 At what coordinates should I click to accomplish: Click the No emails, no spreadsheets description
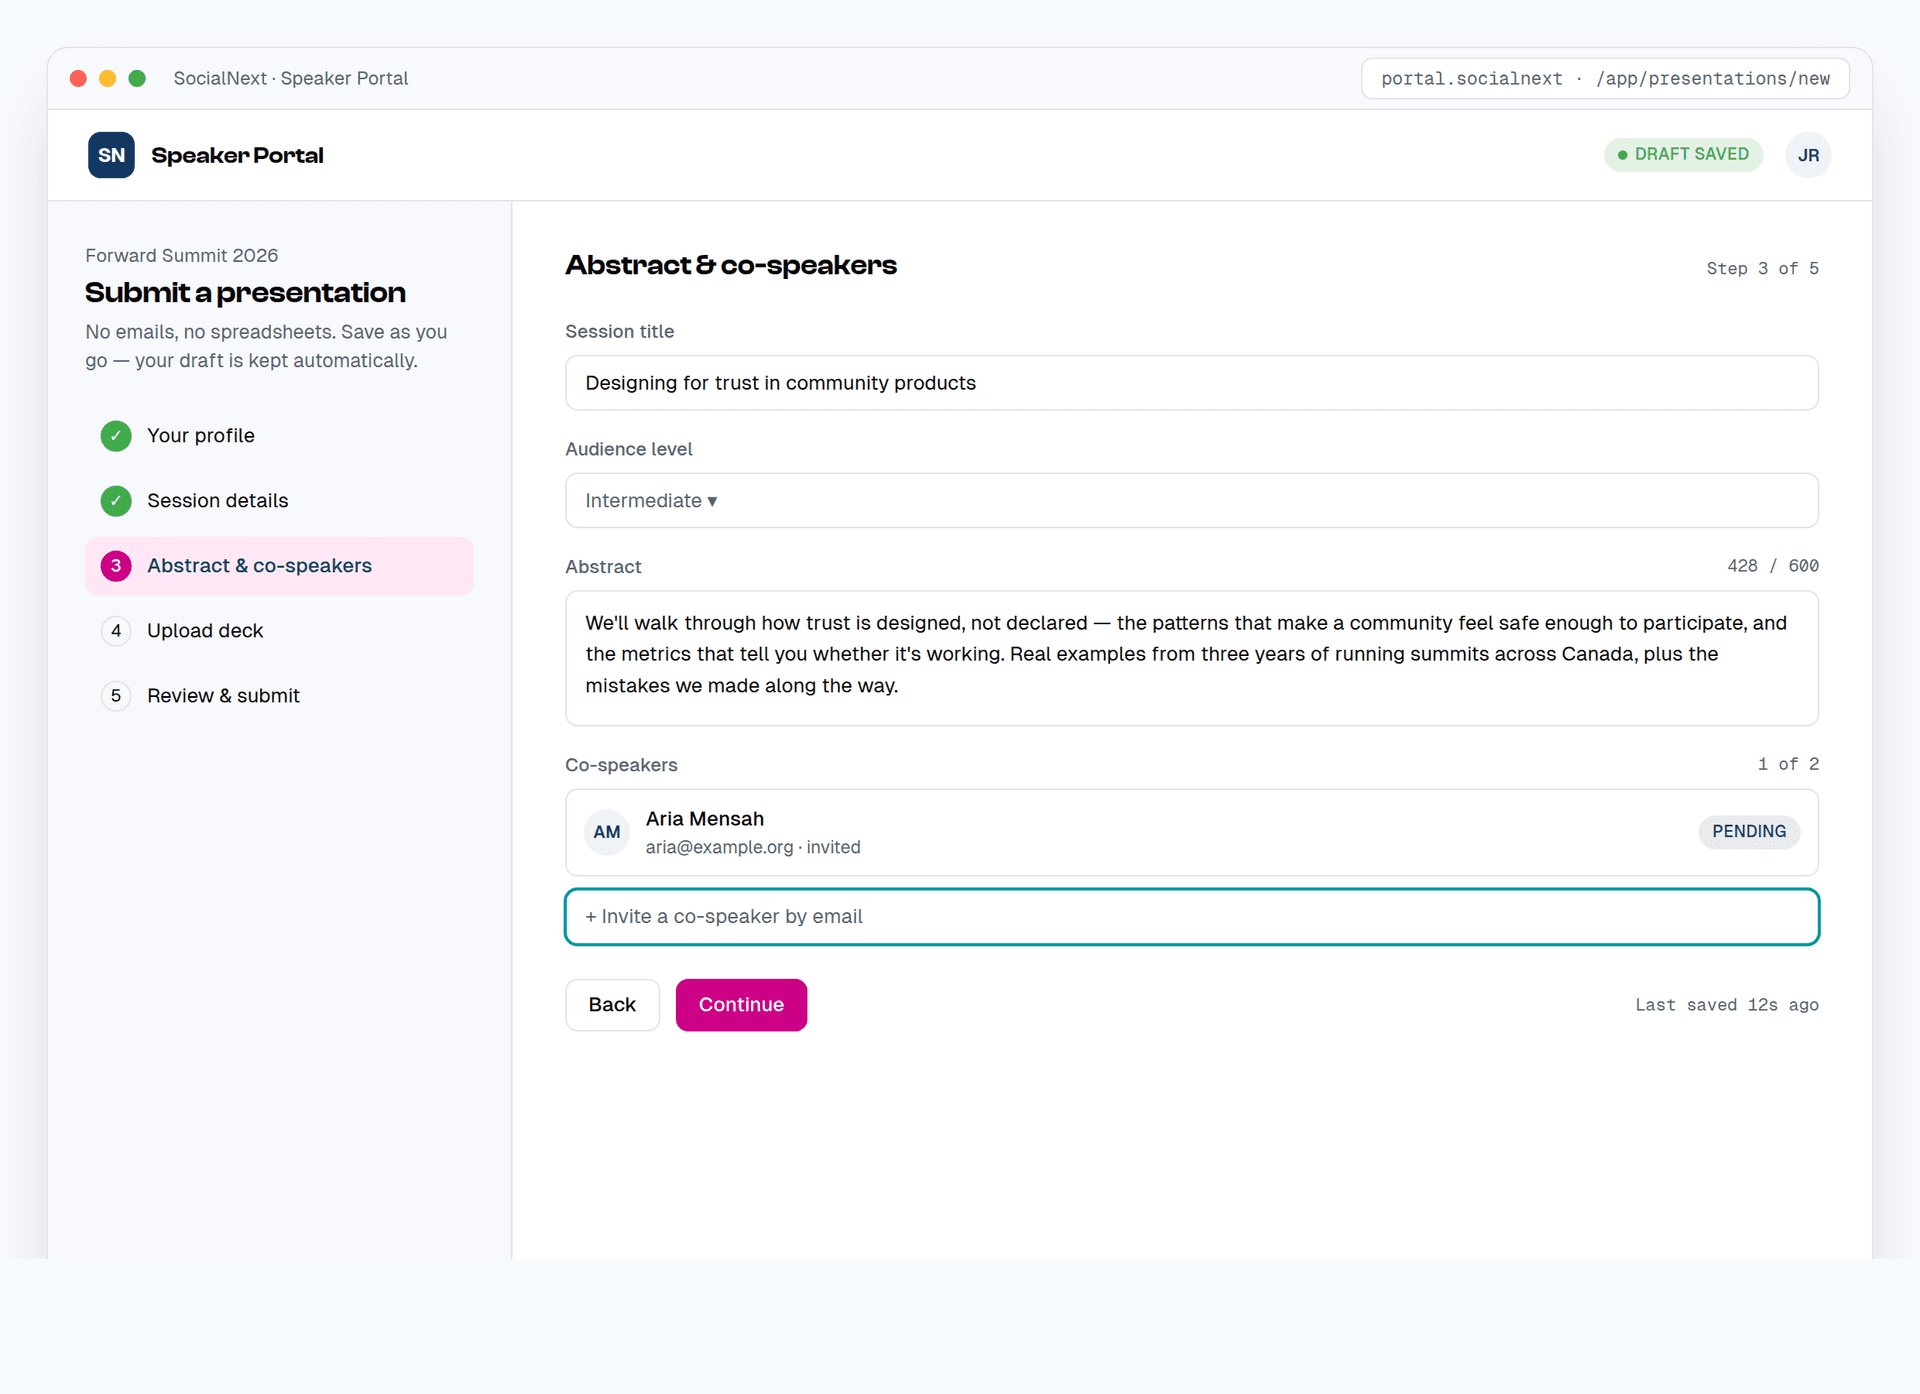pos(267,346)
